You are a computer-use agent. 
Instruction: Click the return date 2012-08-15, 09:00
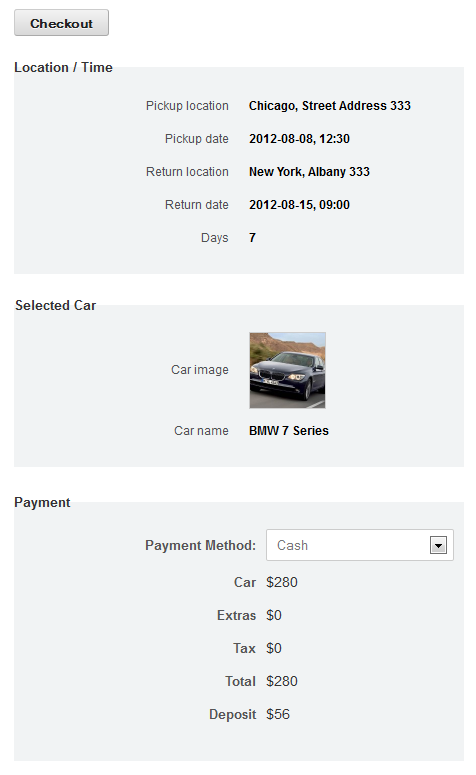click(299, 205)
